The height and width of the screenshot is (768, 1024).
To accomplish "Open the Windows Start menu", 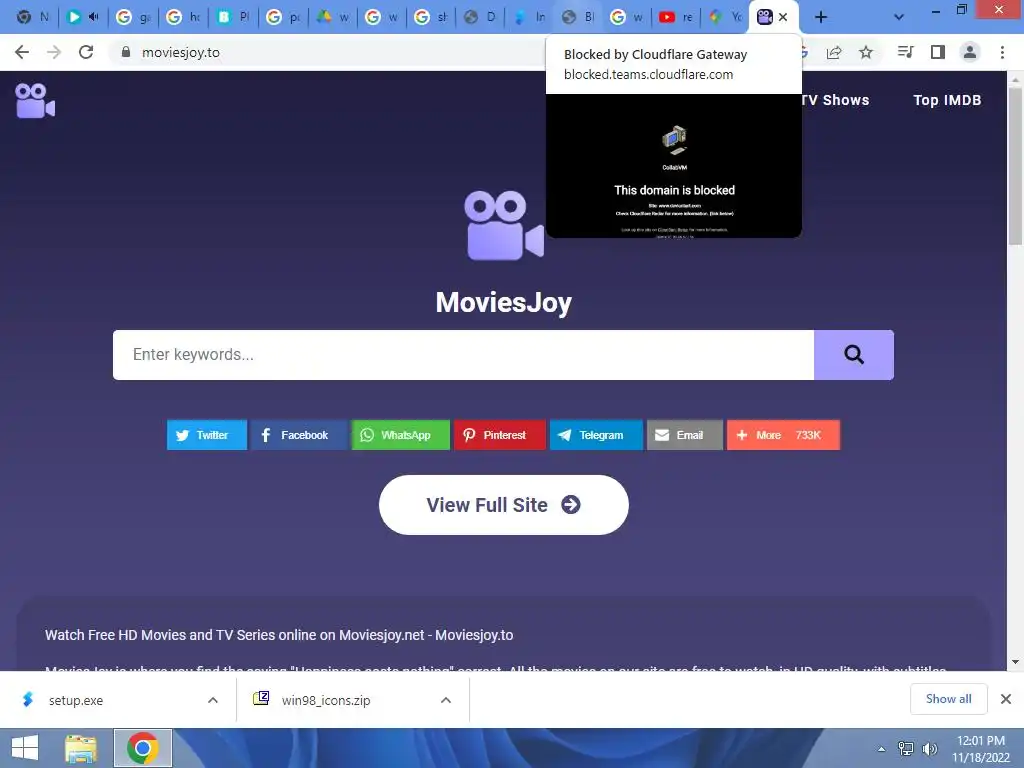I will tap(25, 748).
